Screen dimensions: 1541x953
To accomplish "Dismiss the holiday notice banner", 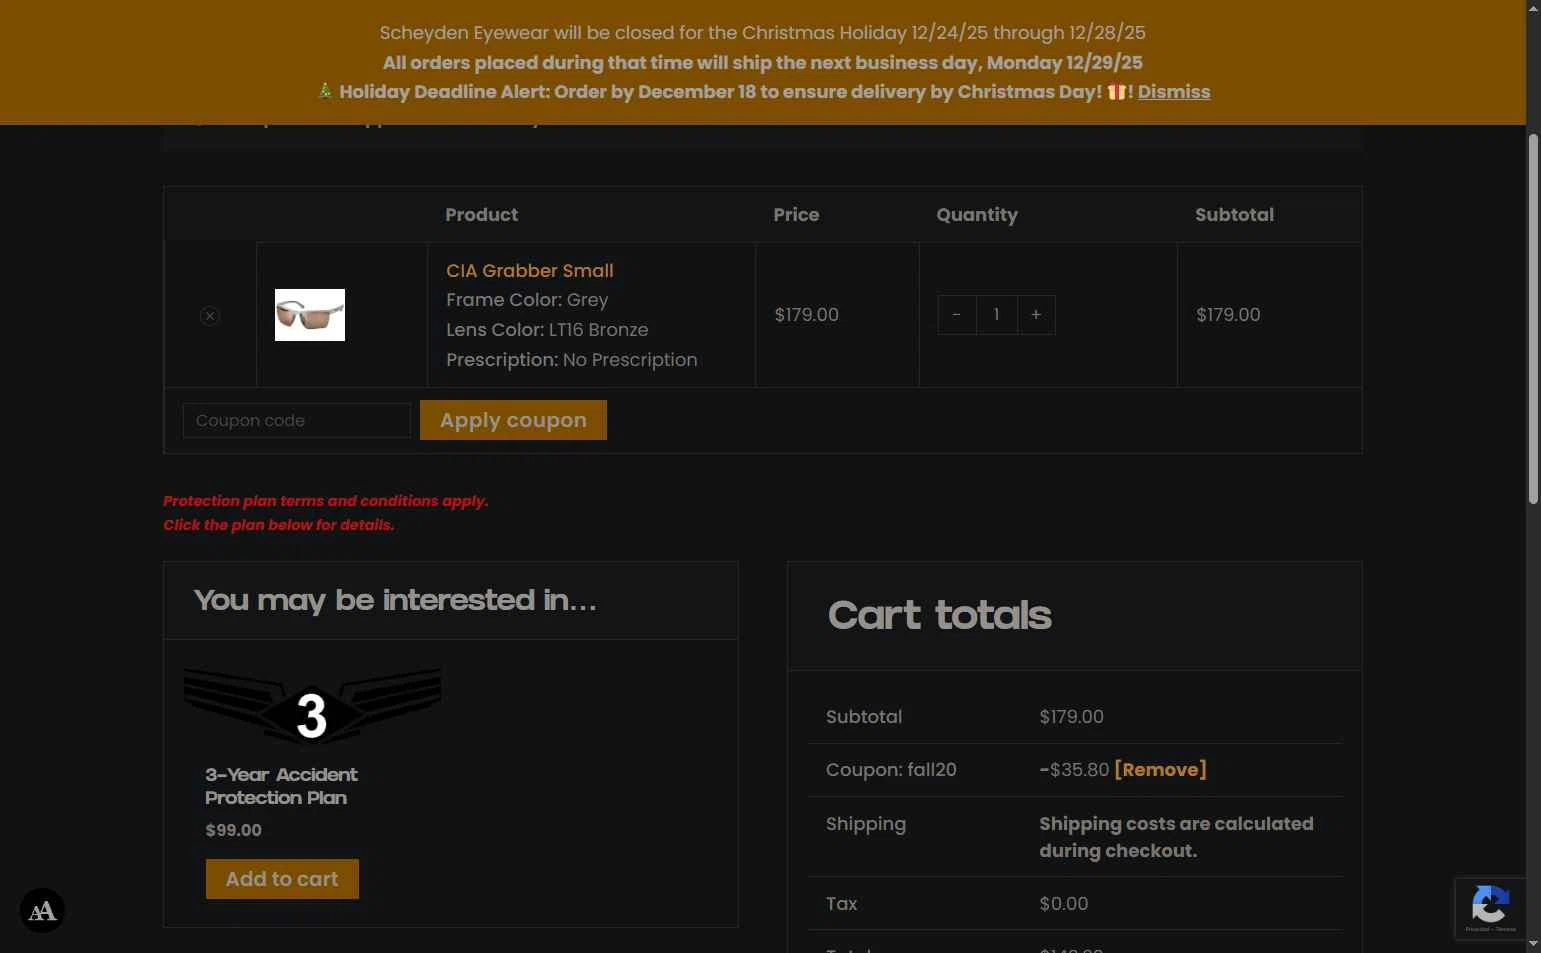I will tap(1174, 92).
